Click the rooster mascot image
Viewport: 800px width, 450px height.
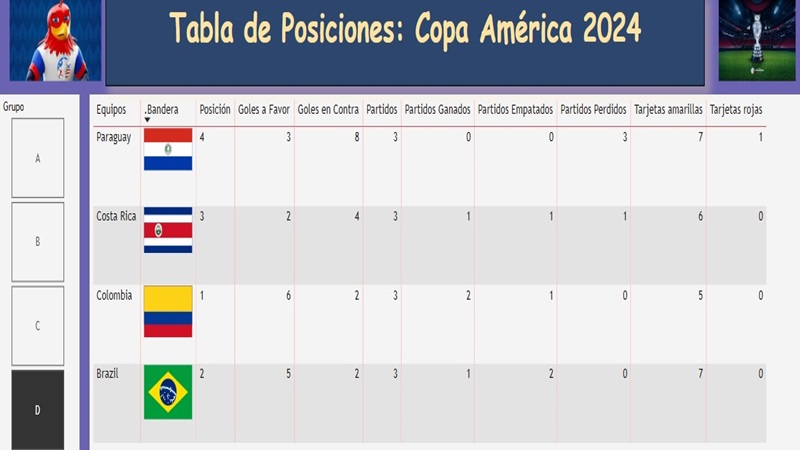[x=55, y=41]
